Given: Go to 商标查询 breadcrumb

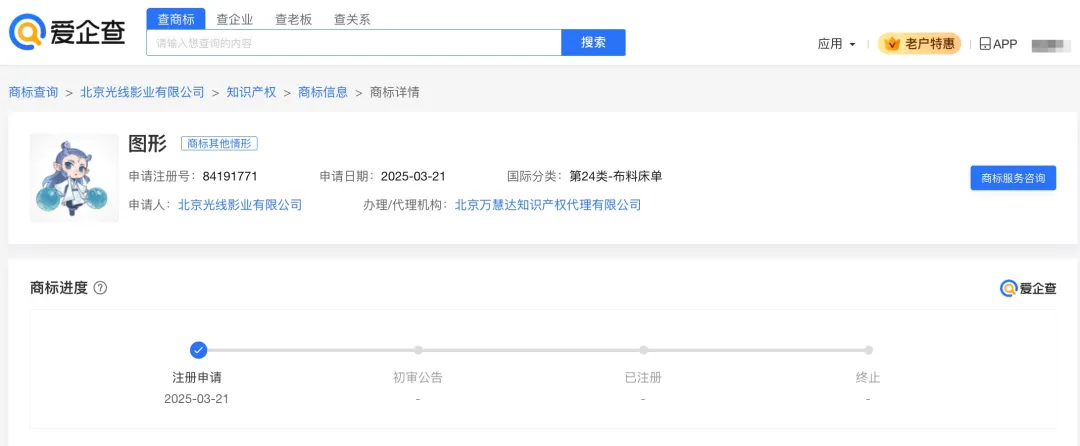Looking at the screenshot, I should 33,92.
